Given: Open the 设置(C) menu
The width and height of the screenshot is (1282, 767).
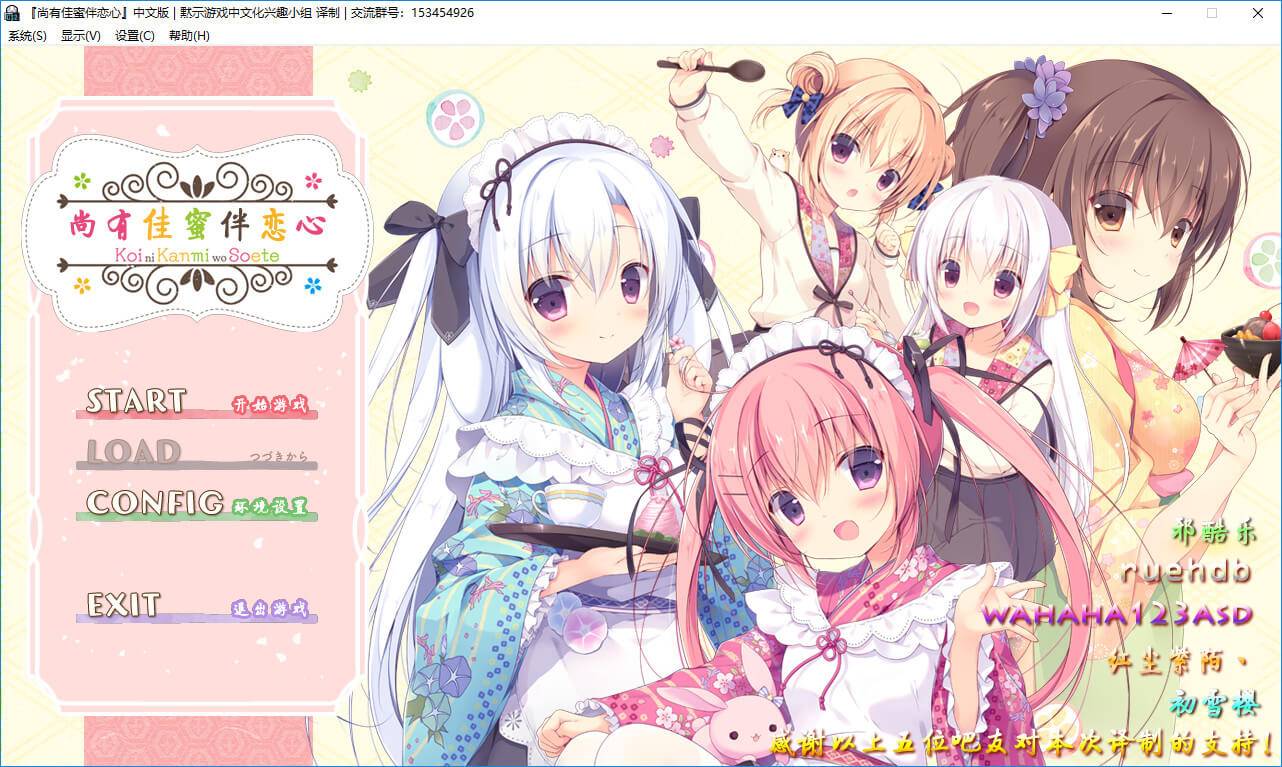Looking at the screenshot, I should [x=134, y=36].
